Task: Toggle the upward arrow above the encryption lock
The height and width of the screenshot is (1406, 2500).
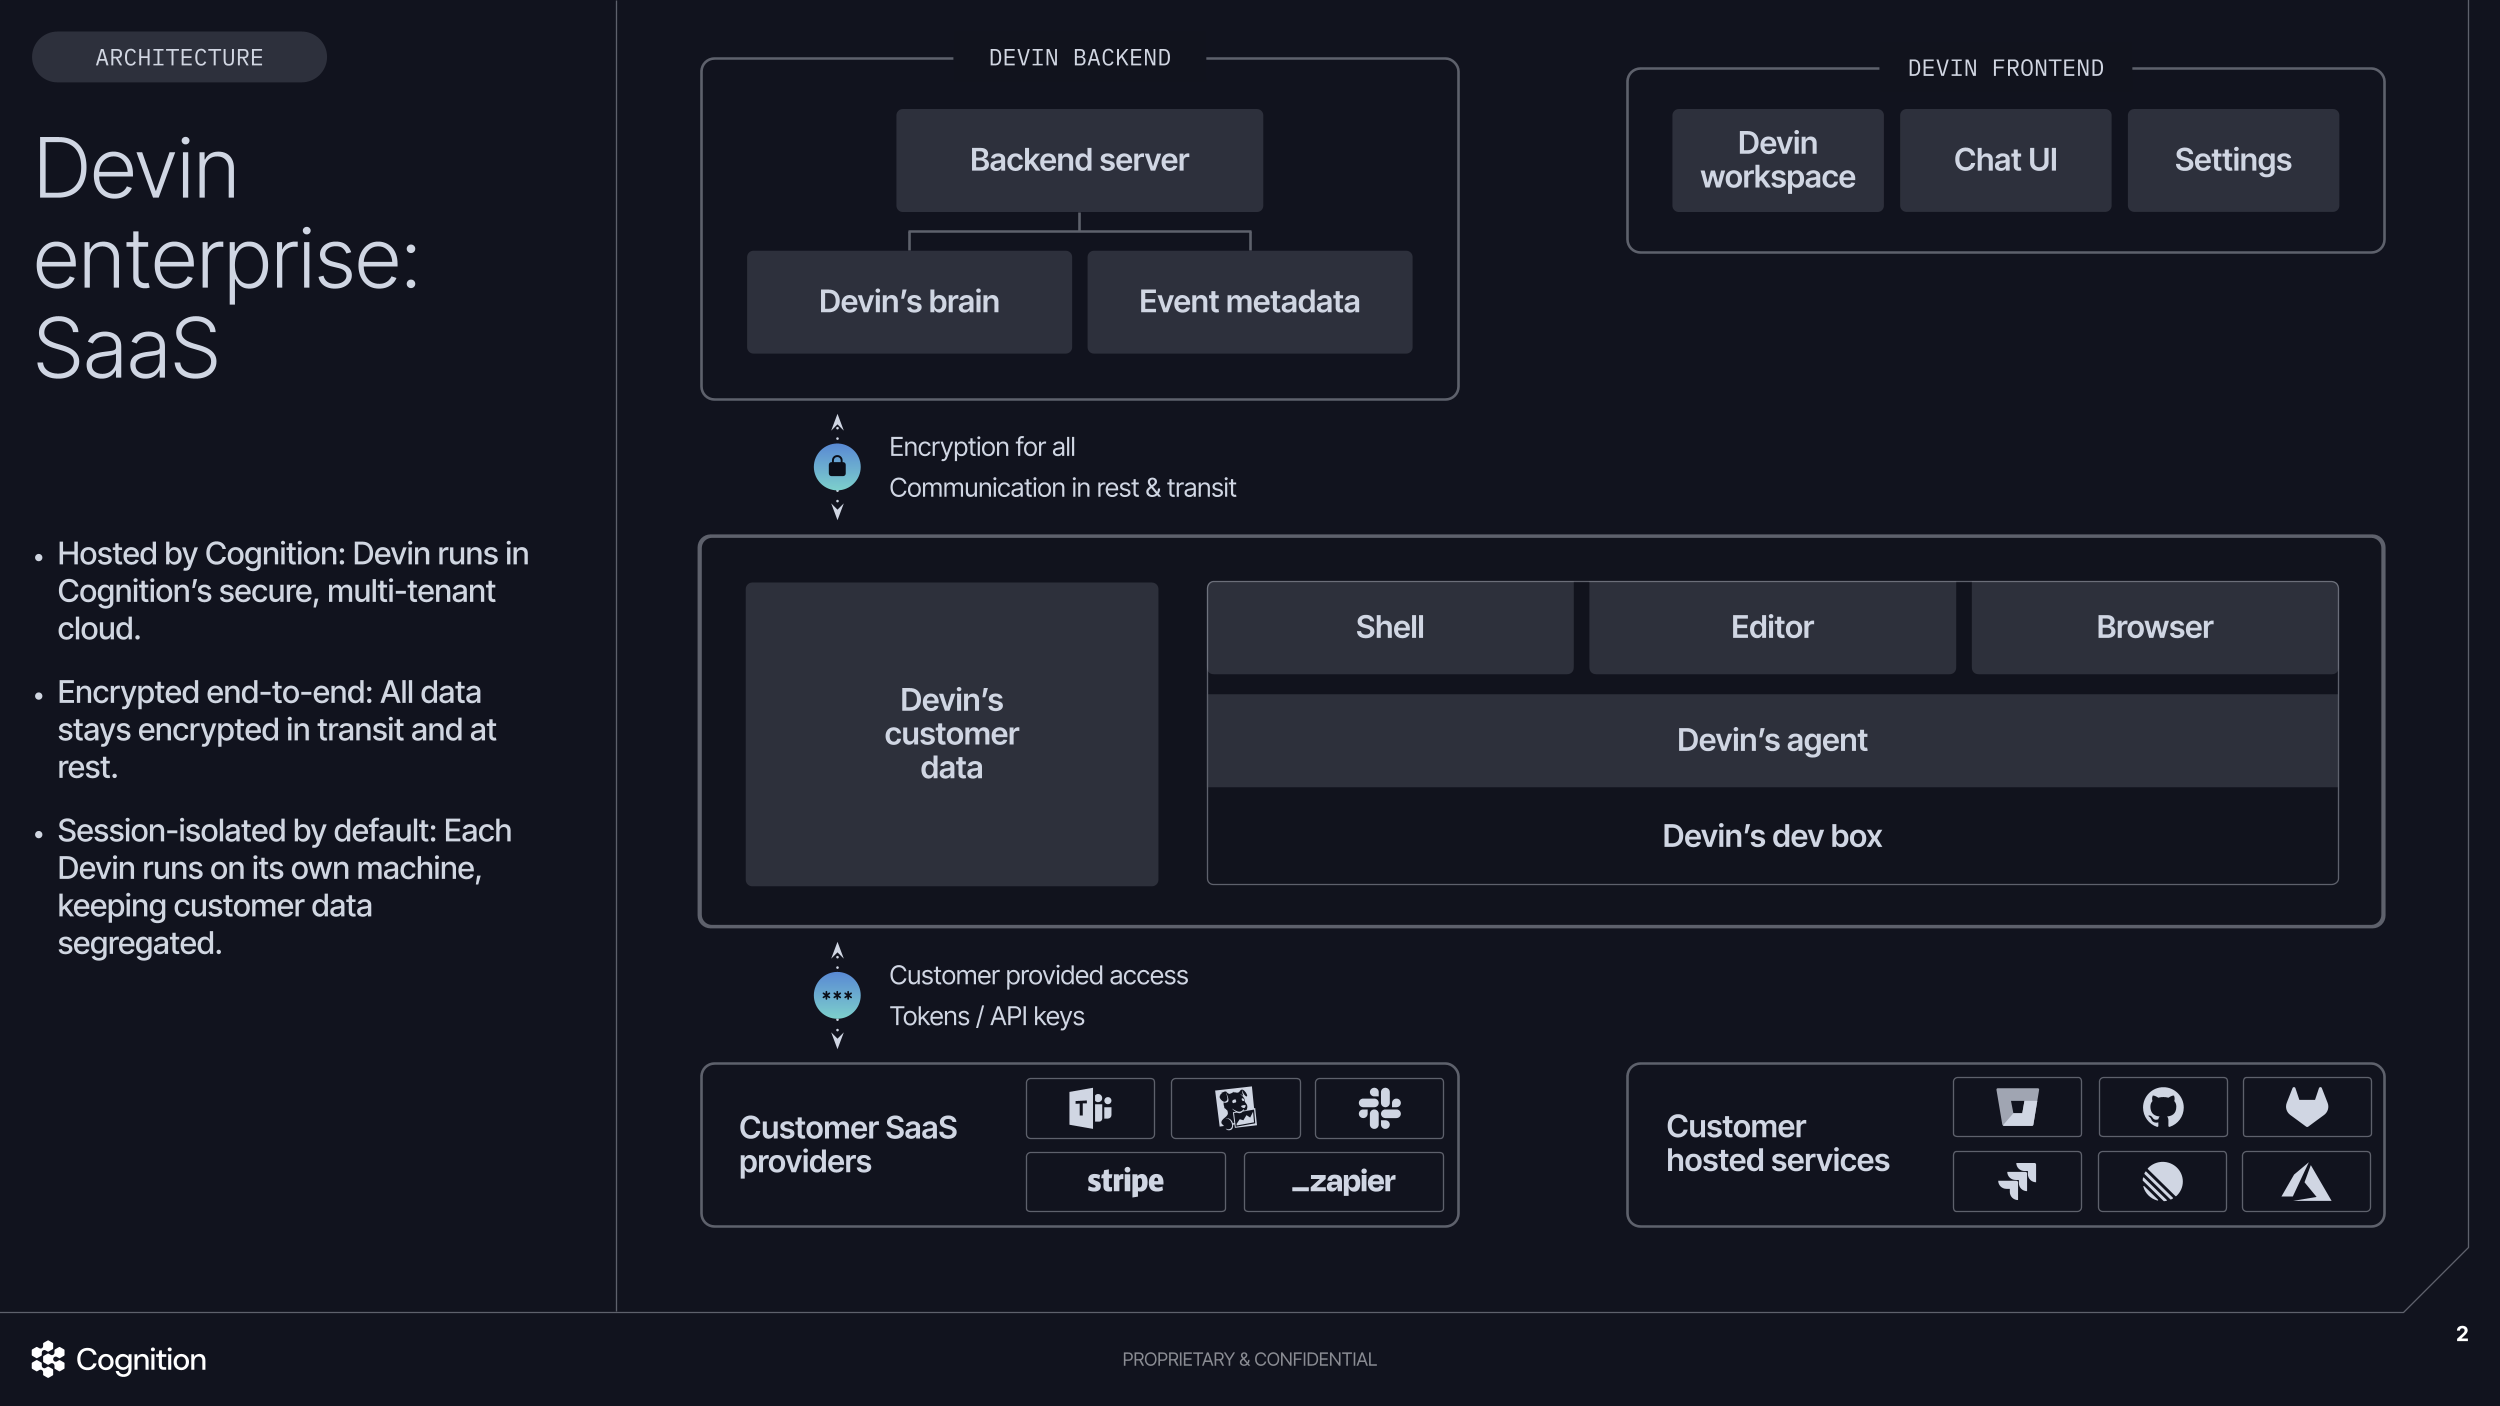Action: click(x=837, y=421)
